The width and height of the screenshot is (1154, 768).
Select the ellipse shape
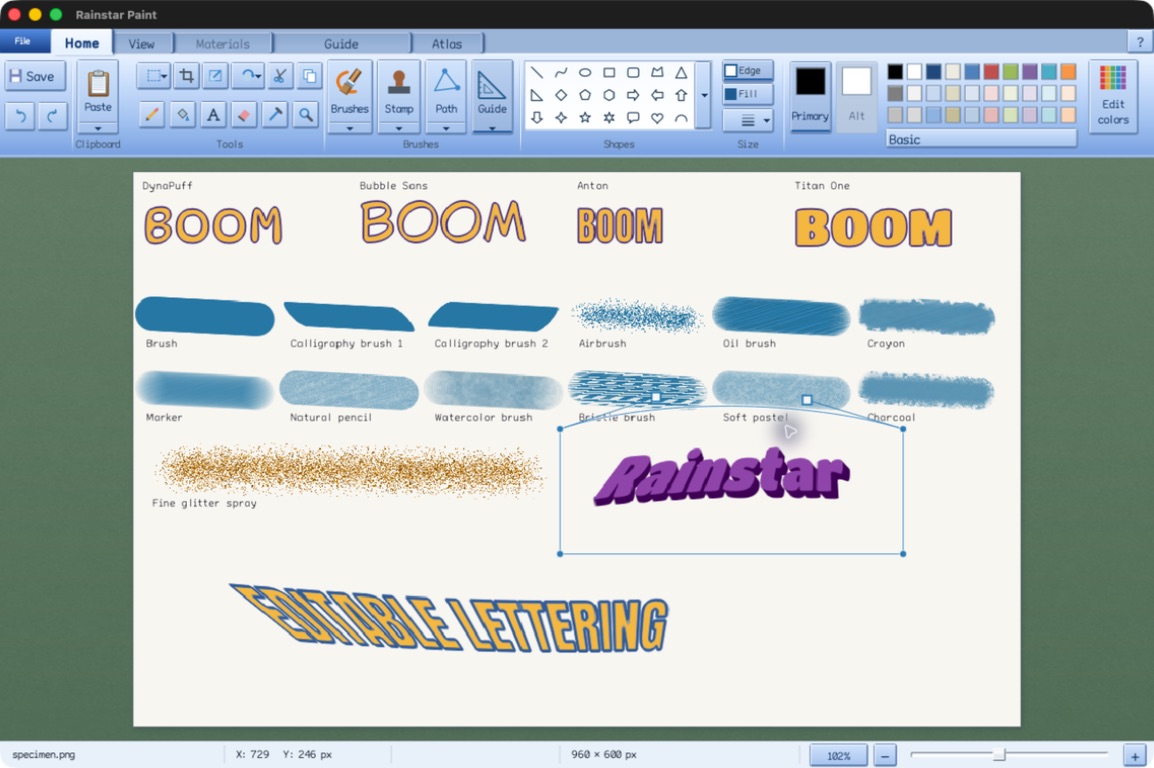[x=585, y=73]
